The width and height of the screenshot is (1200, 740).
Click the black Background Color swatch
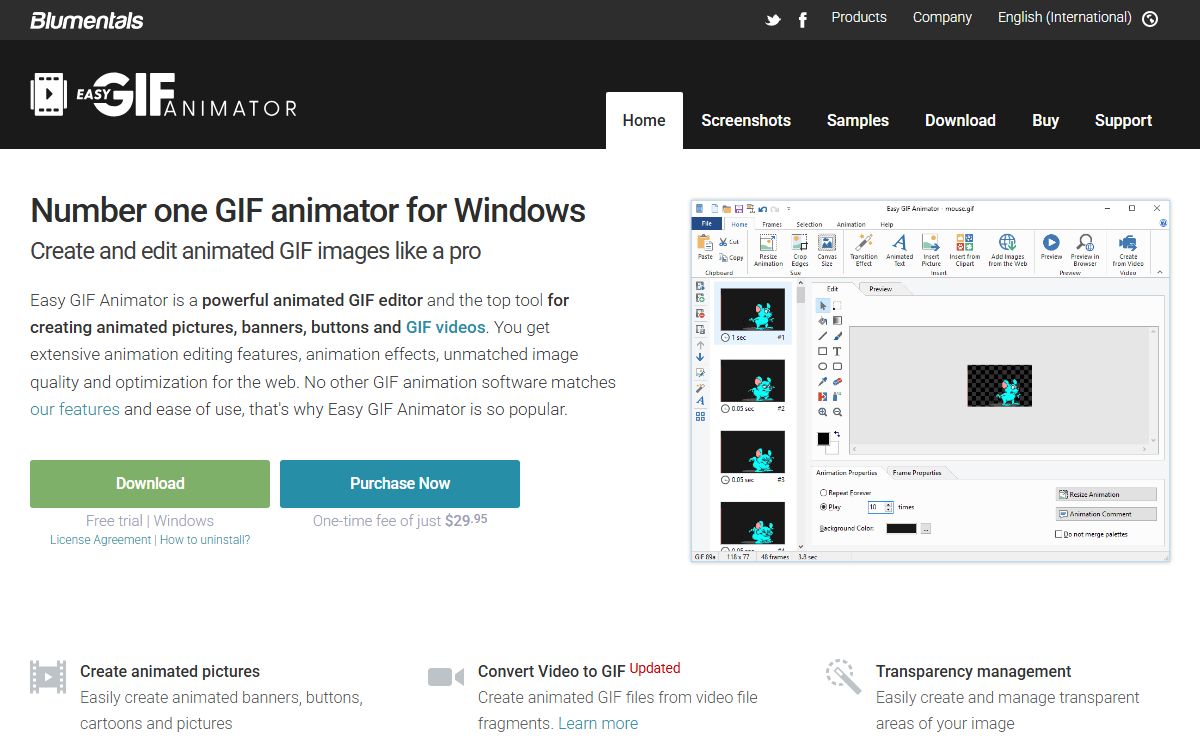pos(900,528)
